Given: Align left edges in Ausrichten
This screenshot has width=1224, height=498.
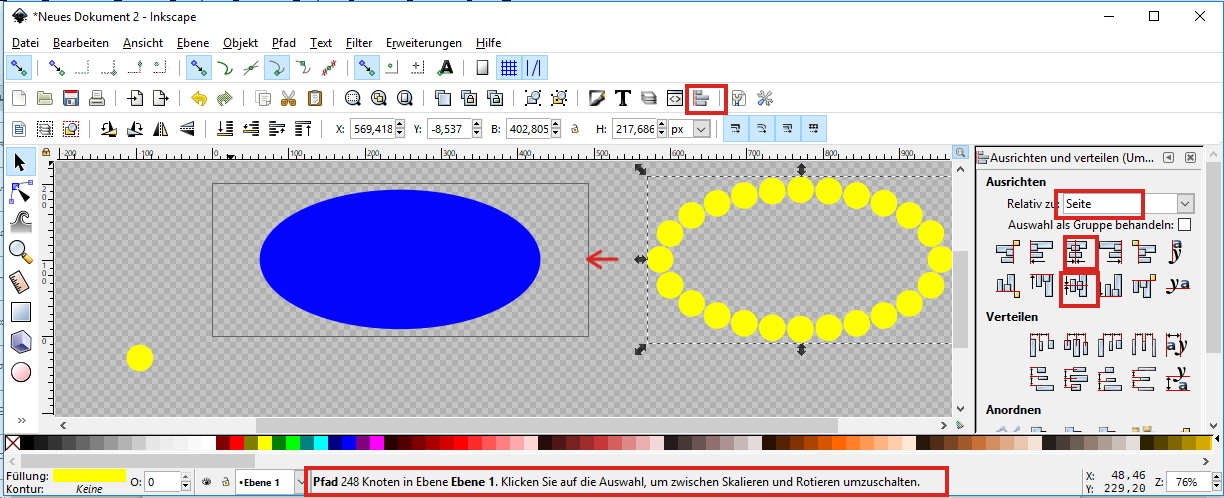Looking at the screenshot, I should click(1042, 252).
